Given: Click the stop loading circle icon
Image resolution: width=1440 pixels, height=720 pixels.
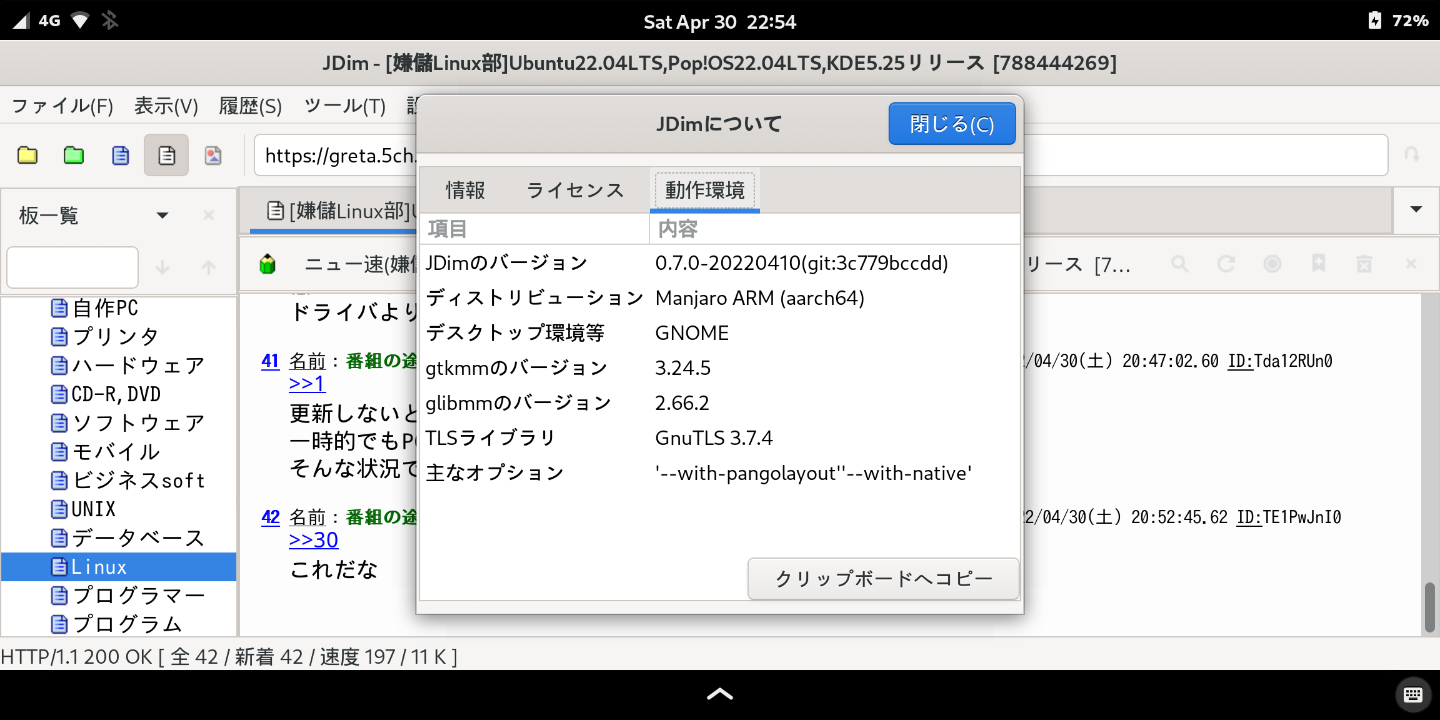Looking at the screenshot, I should click(1272, 264).
